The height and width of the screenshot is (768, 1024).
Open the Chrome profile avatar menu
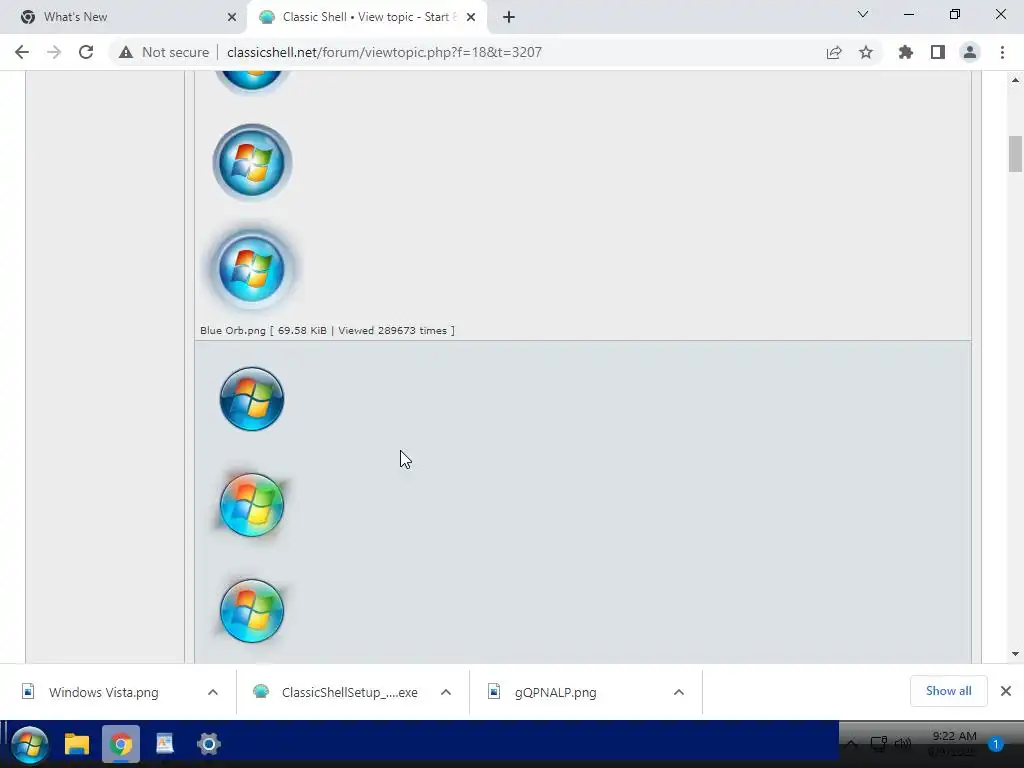pos(970,52)
